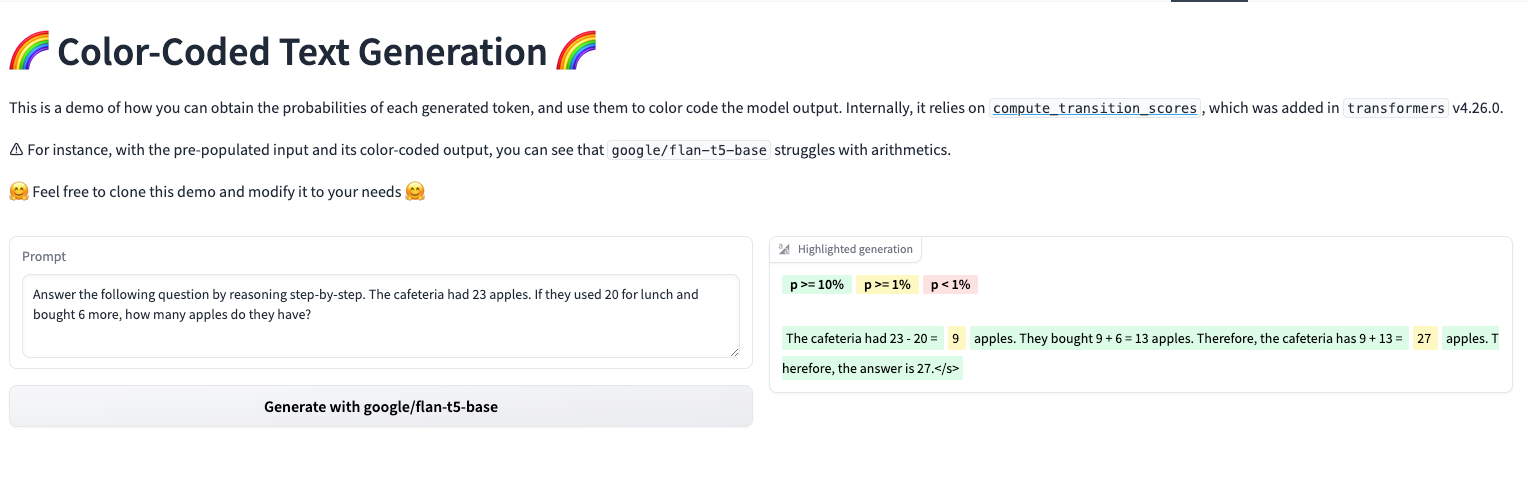Click the hugging face emoji after 'your needs'

coord(415,191)
